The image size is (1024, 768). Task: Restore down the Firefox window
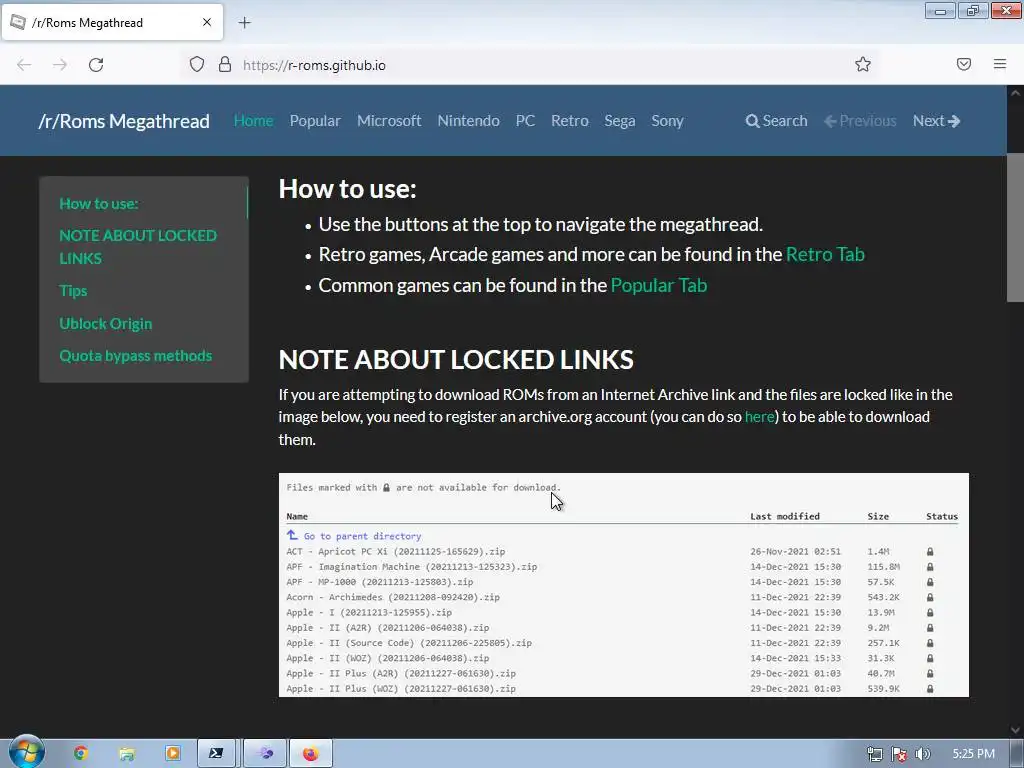(x=972, y=10)
